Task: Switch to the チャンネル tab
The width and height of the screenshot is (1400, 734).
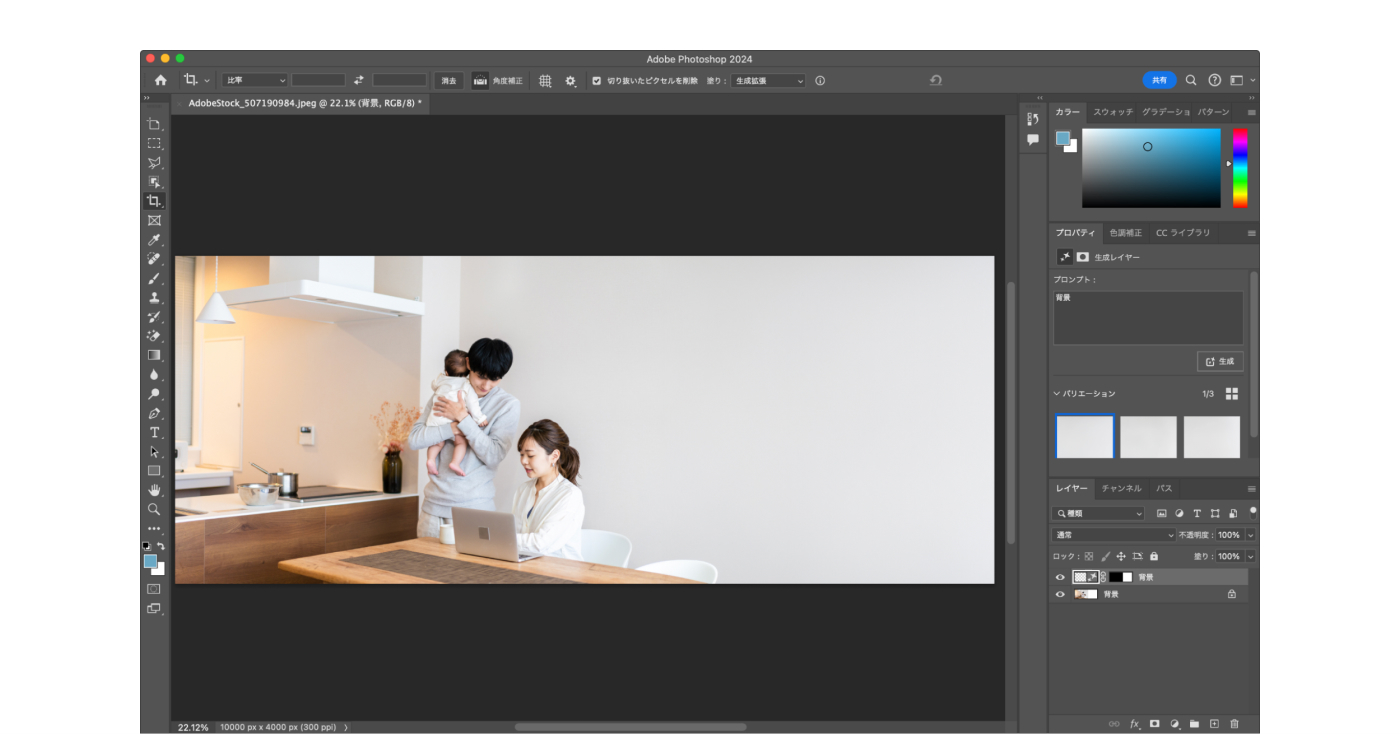Action: 1121,489
